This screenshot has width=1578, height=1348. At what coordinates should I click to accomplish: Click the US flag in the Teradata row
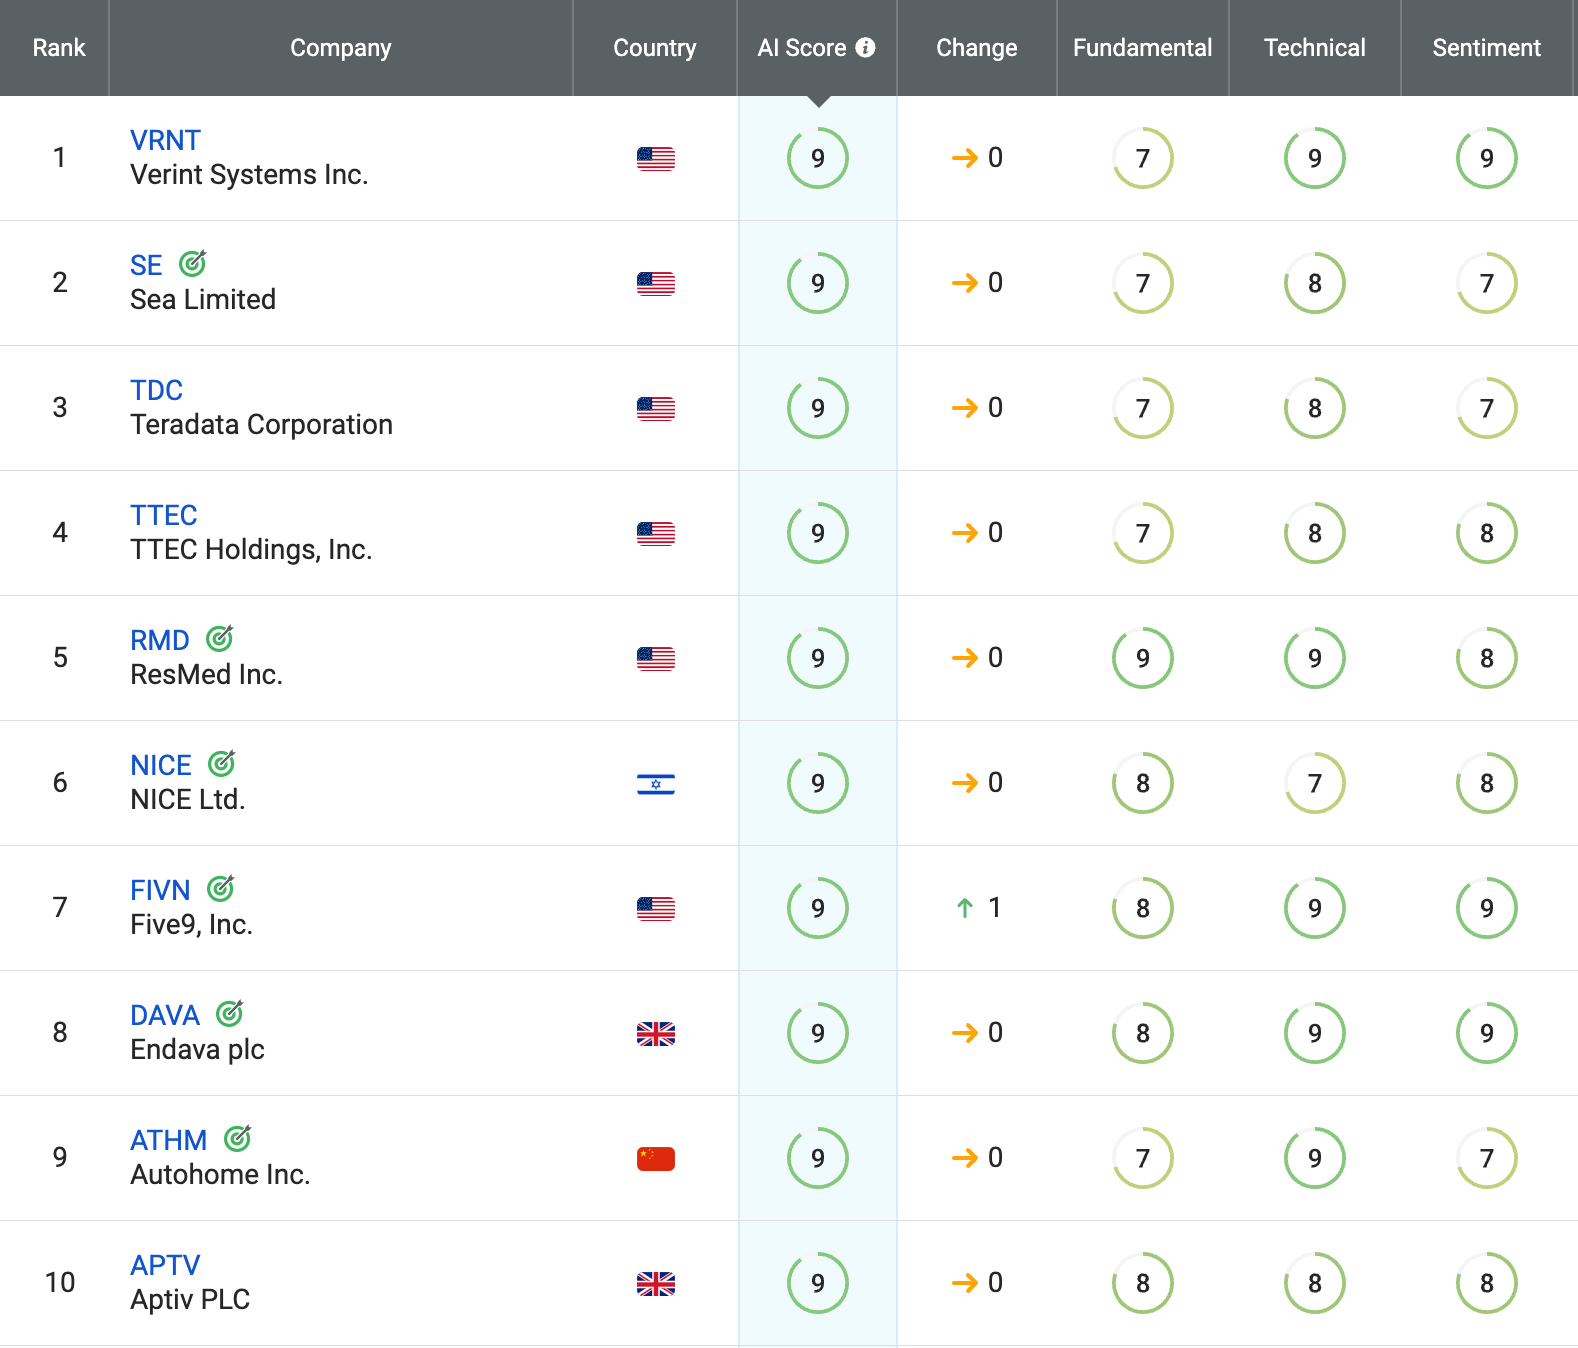[656, 408]
